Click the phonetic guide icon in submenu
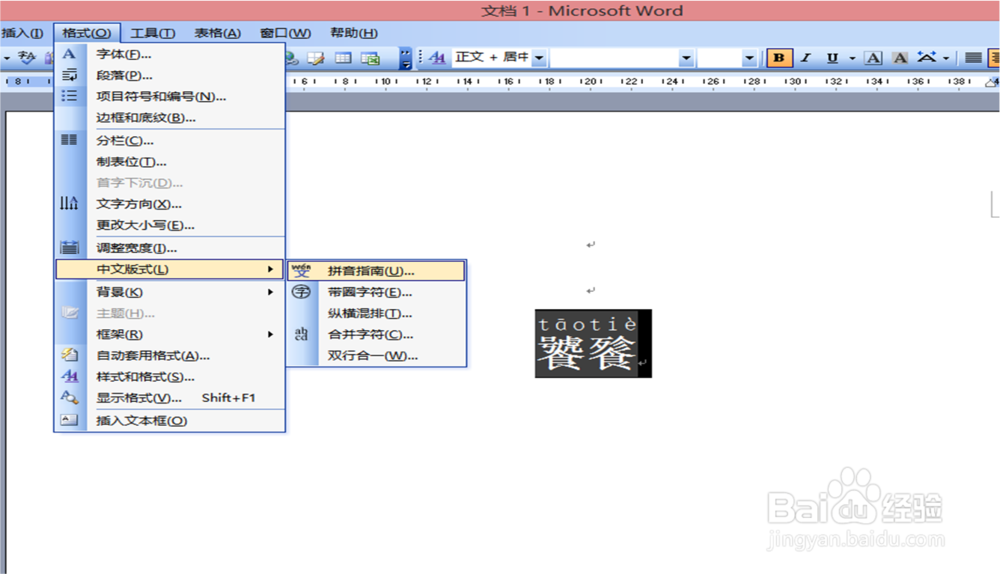Viewport: 1000px width, 574px height. coord(301,270)
